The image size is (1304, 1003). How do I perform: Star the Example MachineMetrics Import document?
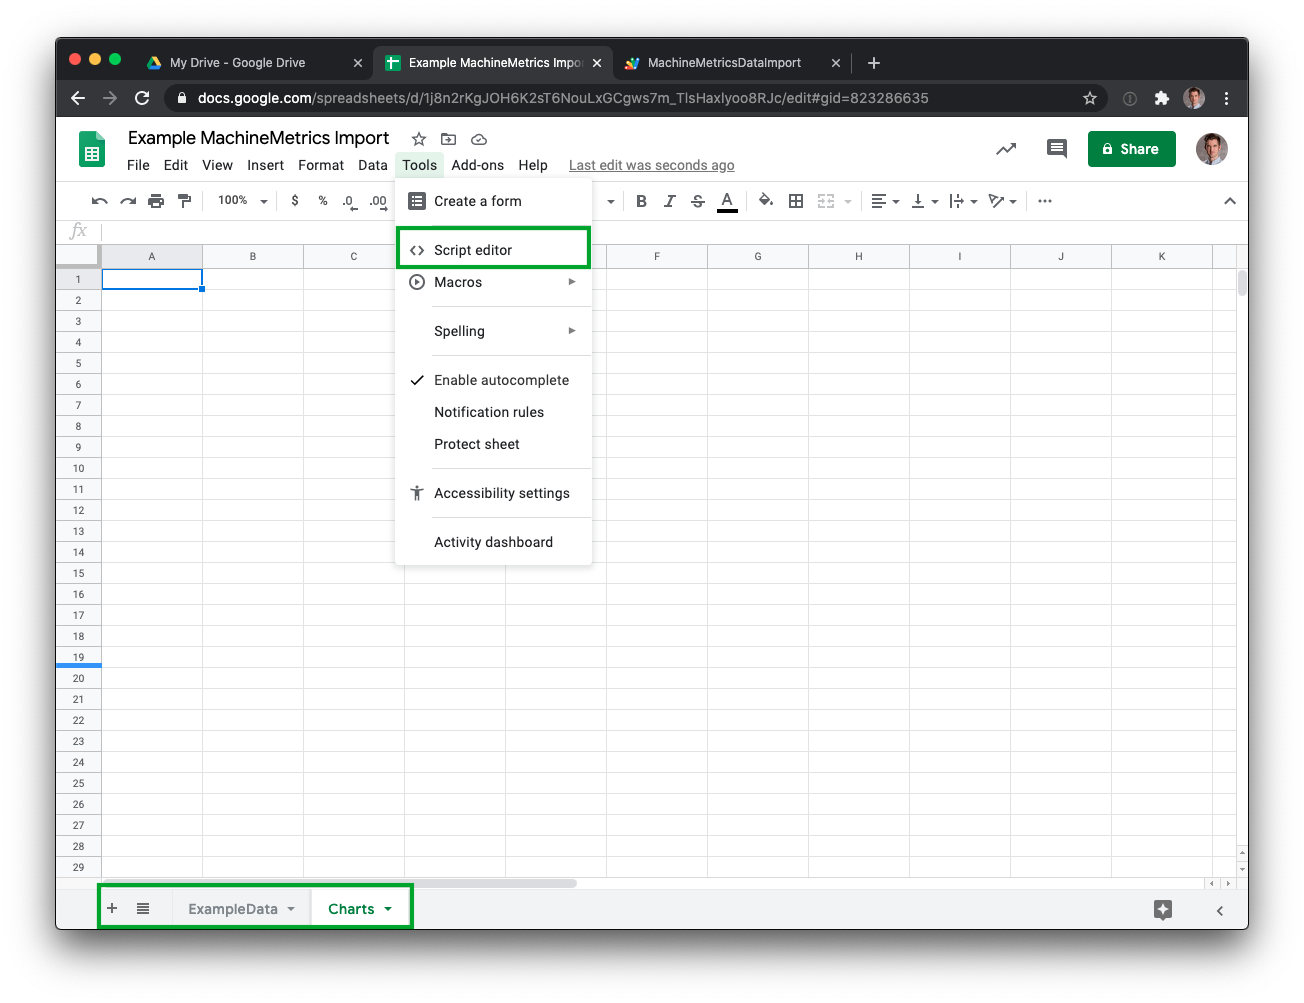[419, 139]
